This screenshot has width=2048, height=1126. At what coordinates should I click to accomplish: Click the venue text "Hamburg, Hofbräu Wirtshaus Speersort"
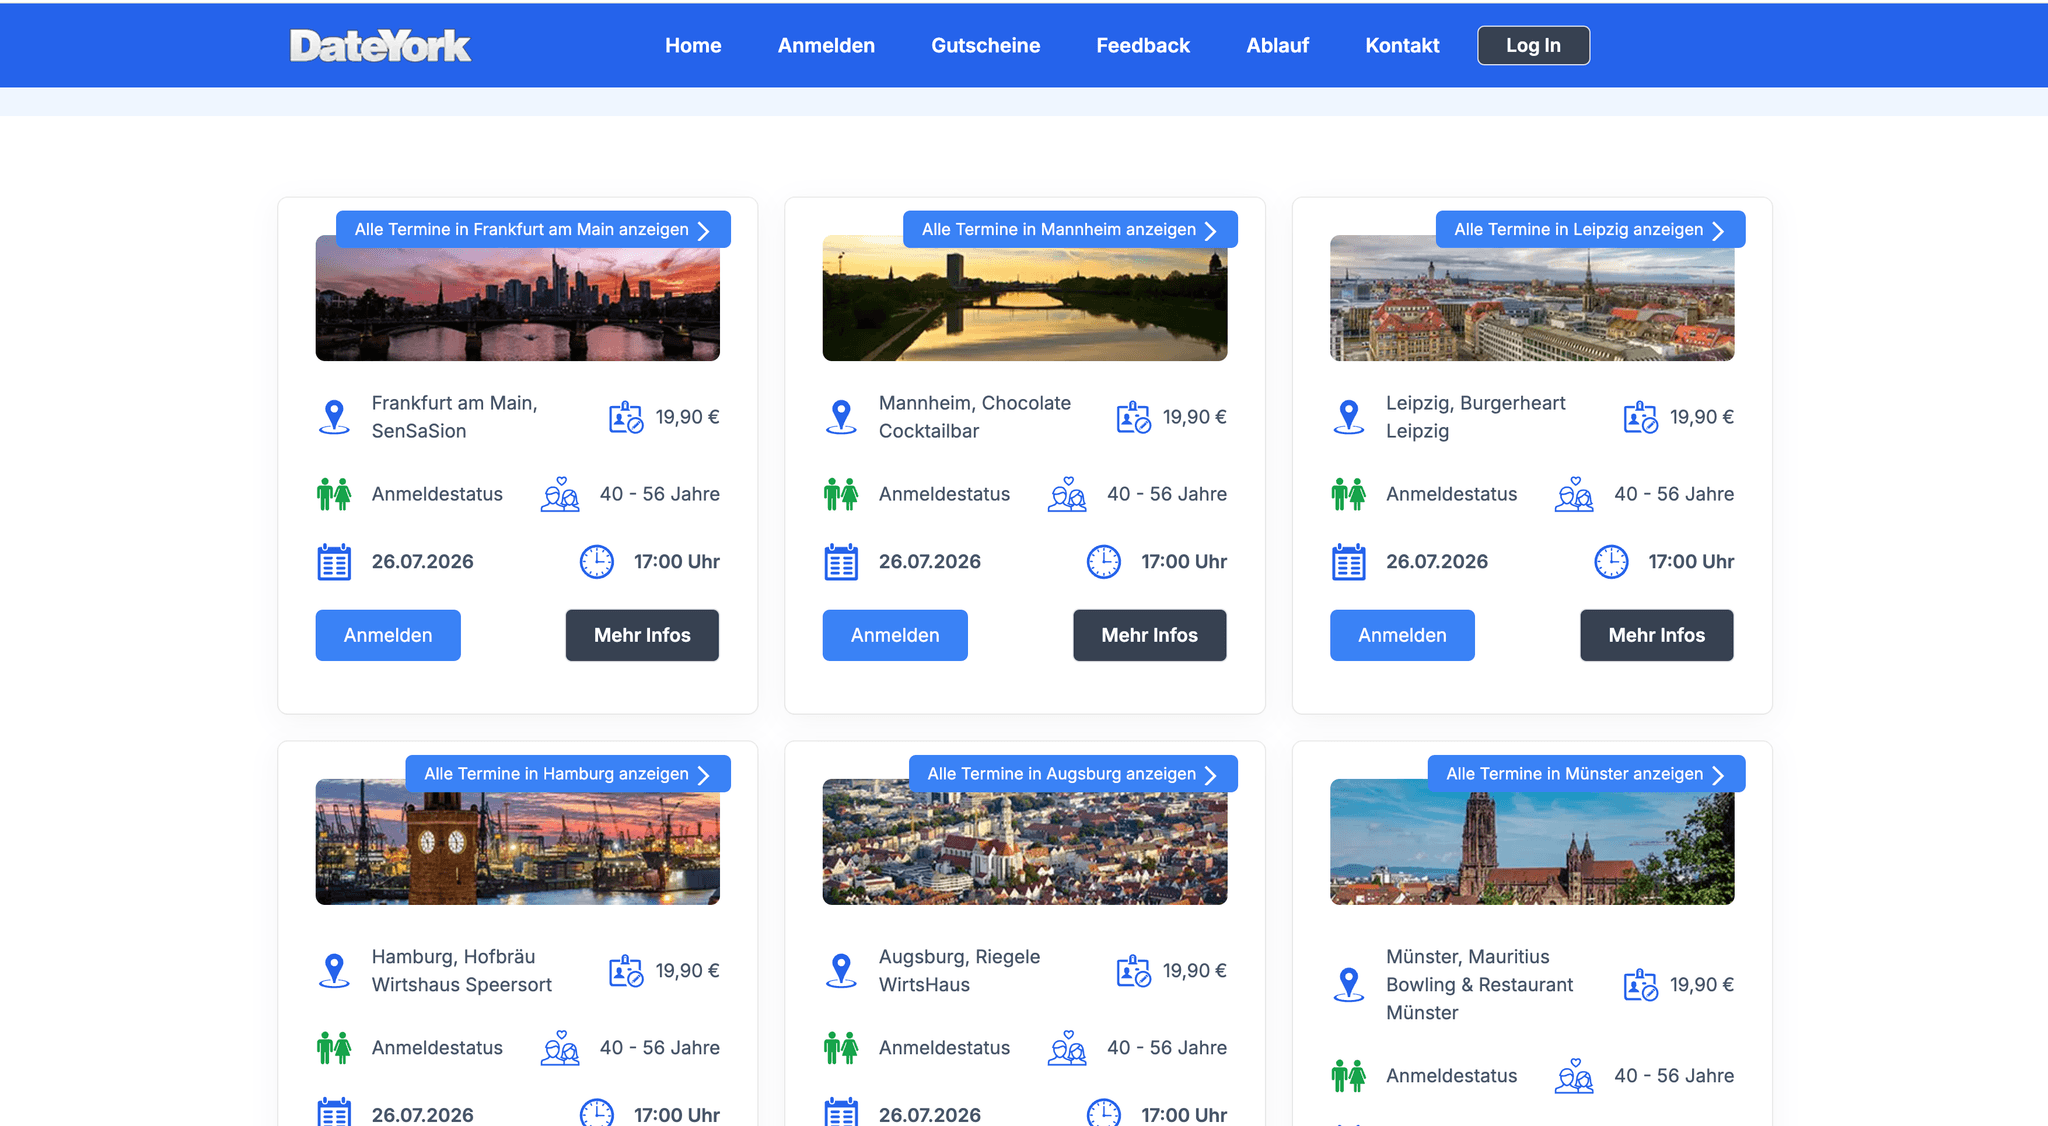462,971
